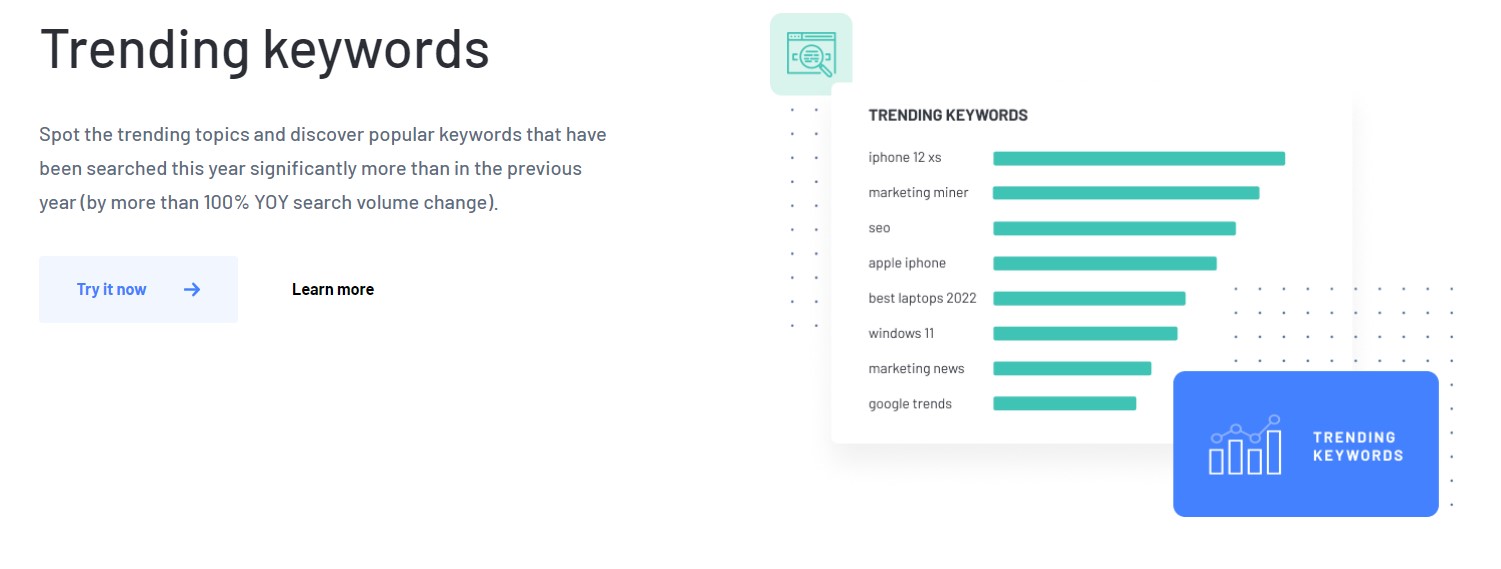Screen dimensions: 1501x569
Task: Click the apple iphone bar
Action: [1104, 263]
